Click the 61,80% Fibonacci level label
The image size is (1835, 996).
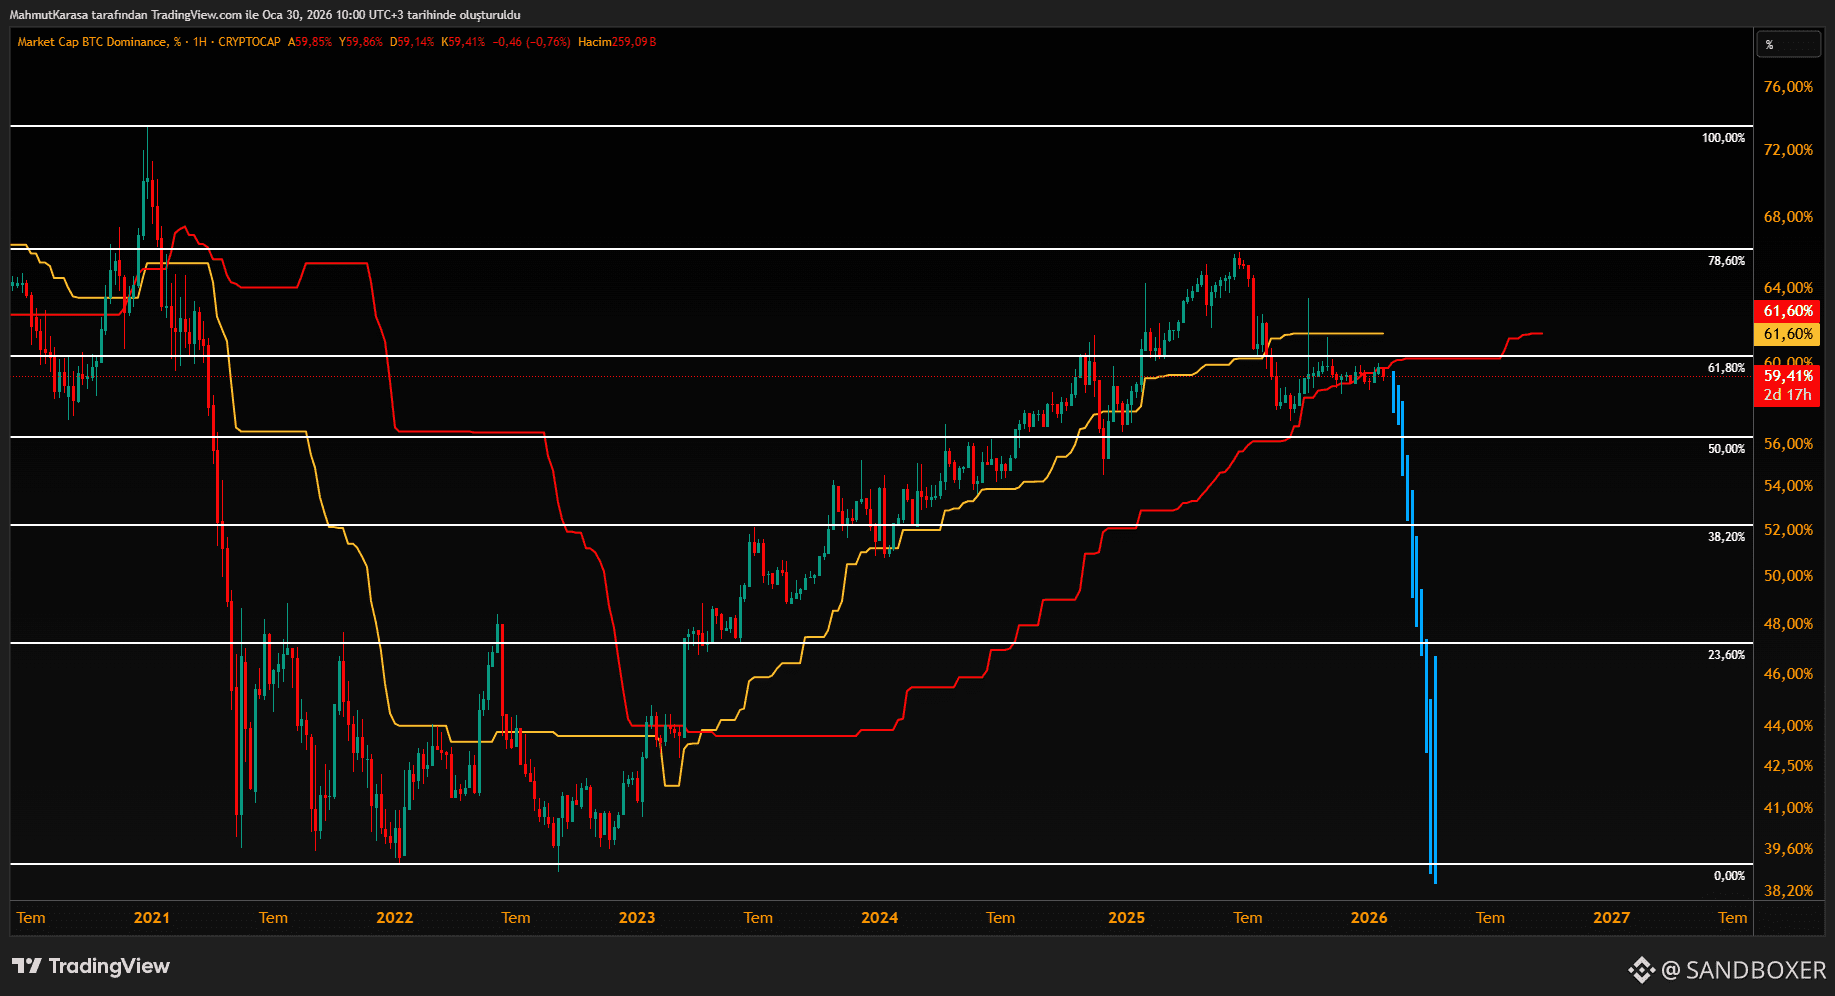click(1726, 368)
